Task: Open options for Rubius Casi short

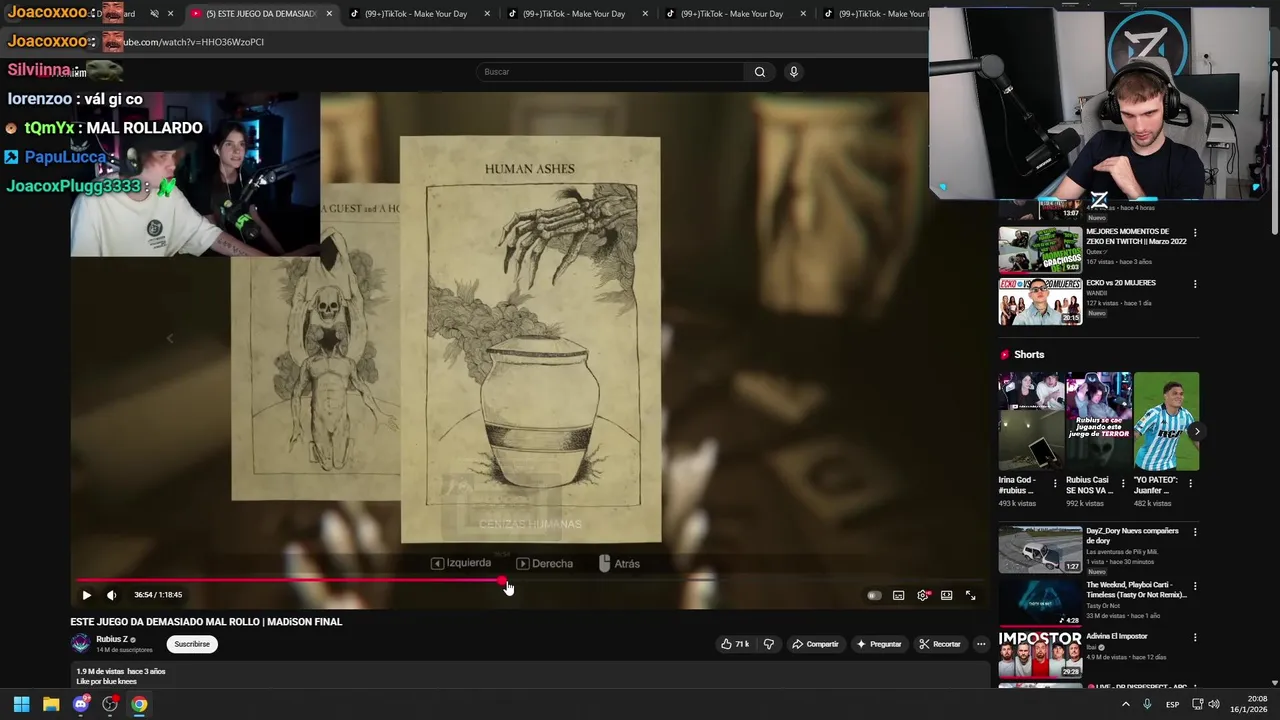Action: click(1122, 483)
